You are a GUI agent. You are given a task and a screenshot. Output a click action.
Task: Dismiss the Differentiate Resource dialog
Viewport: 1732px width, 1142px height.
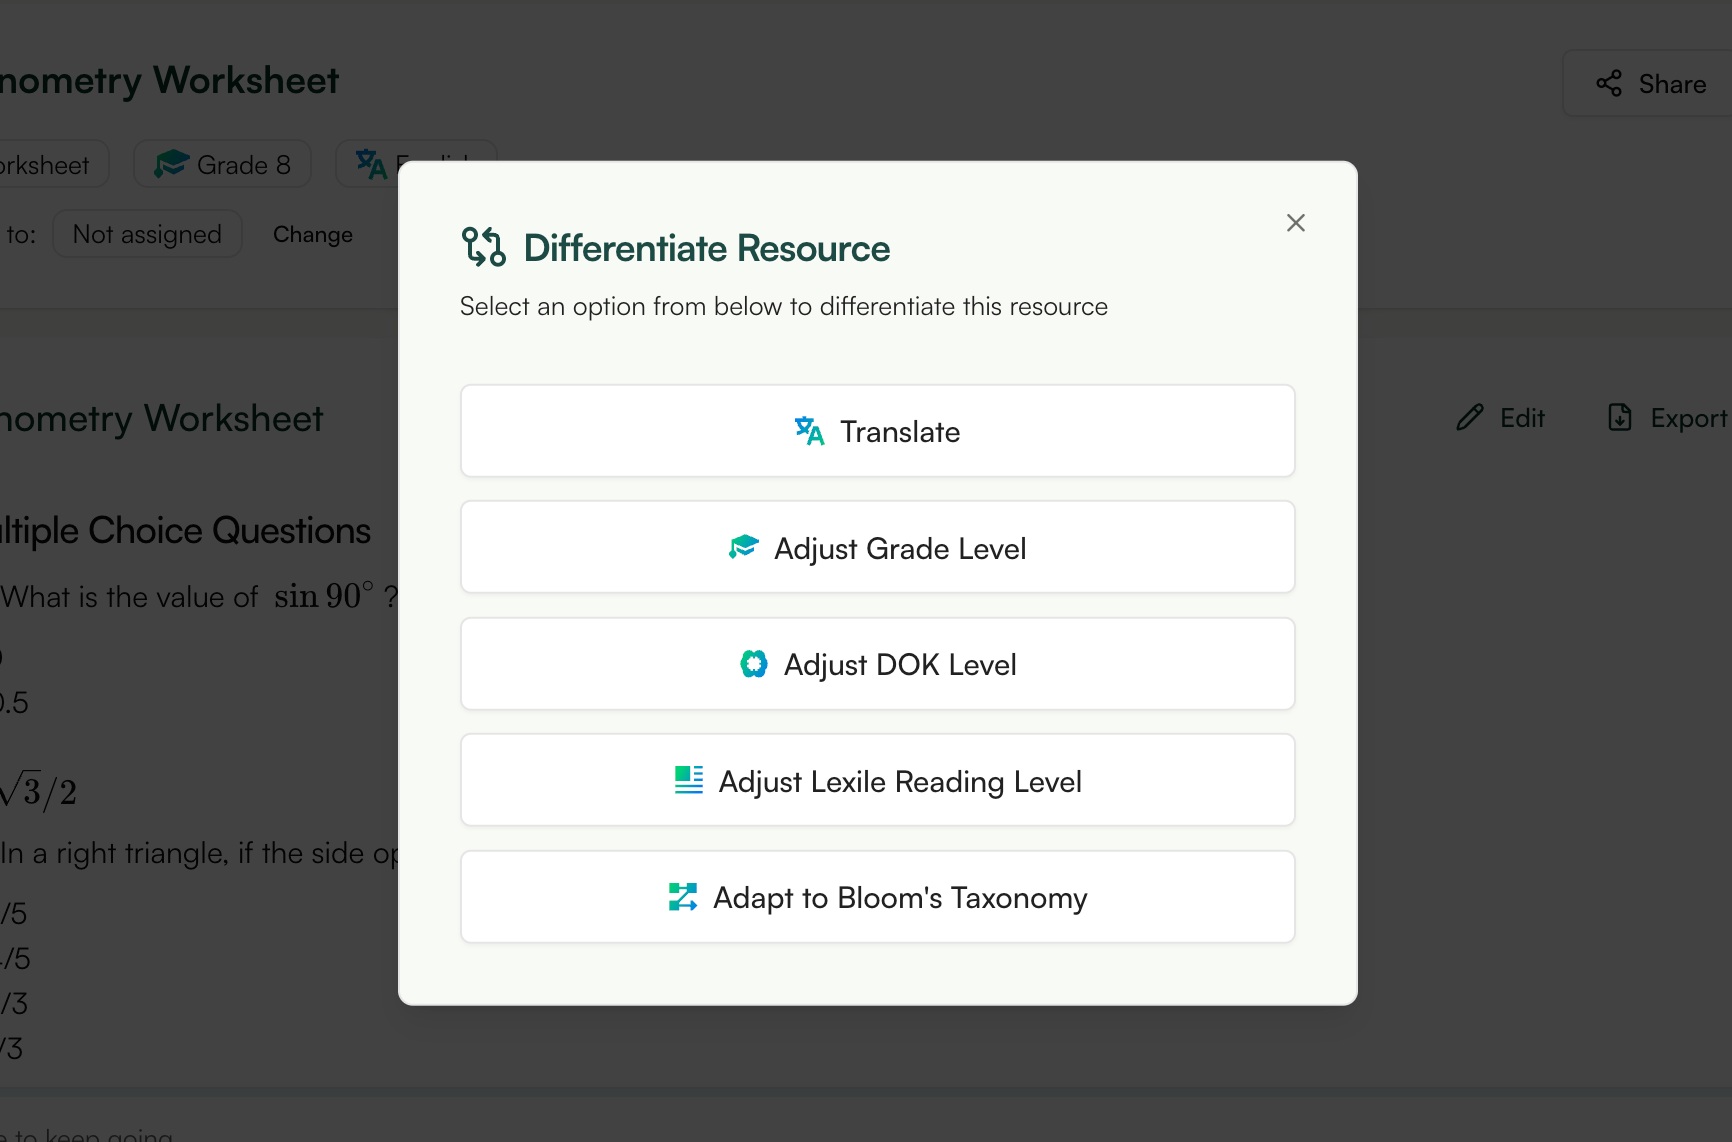pos(1296,222)
